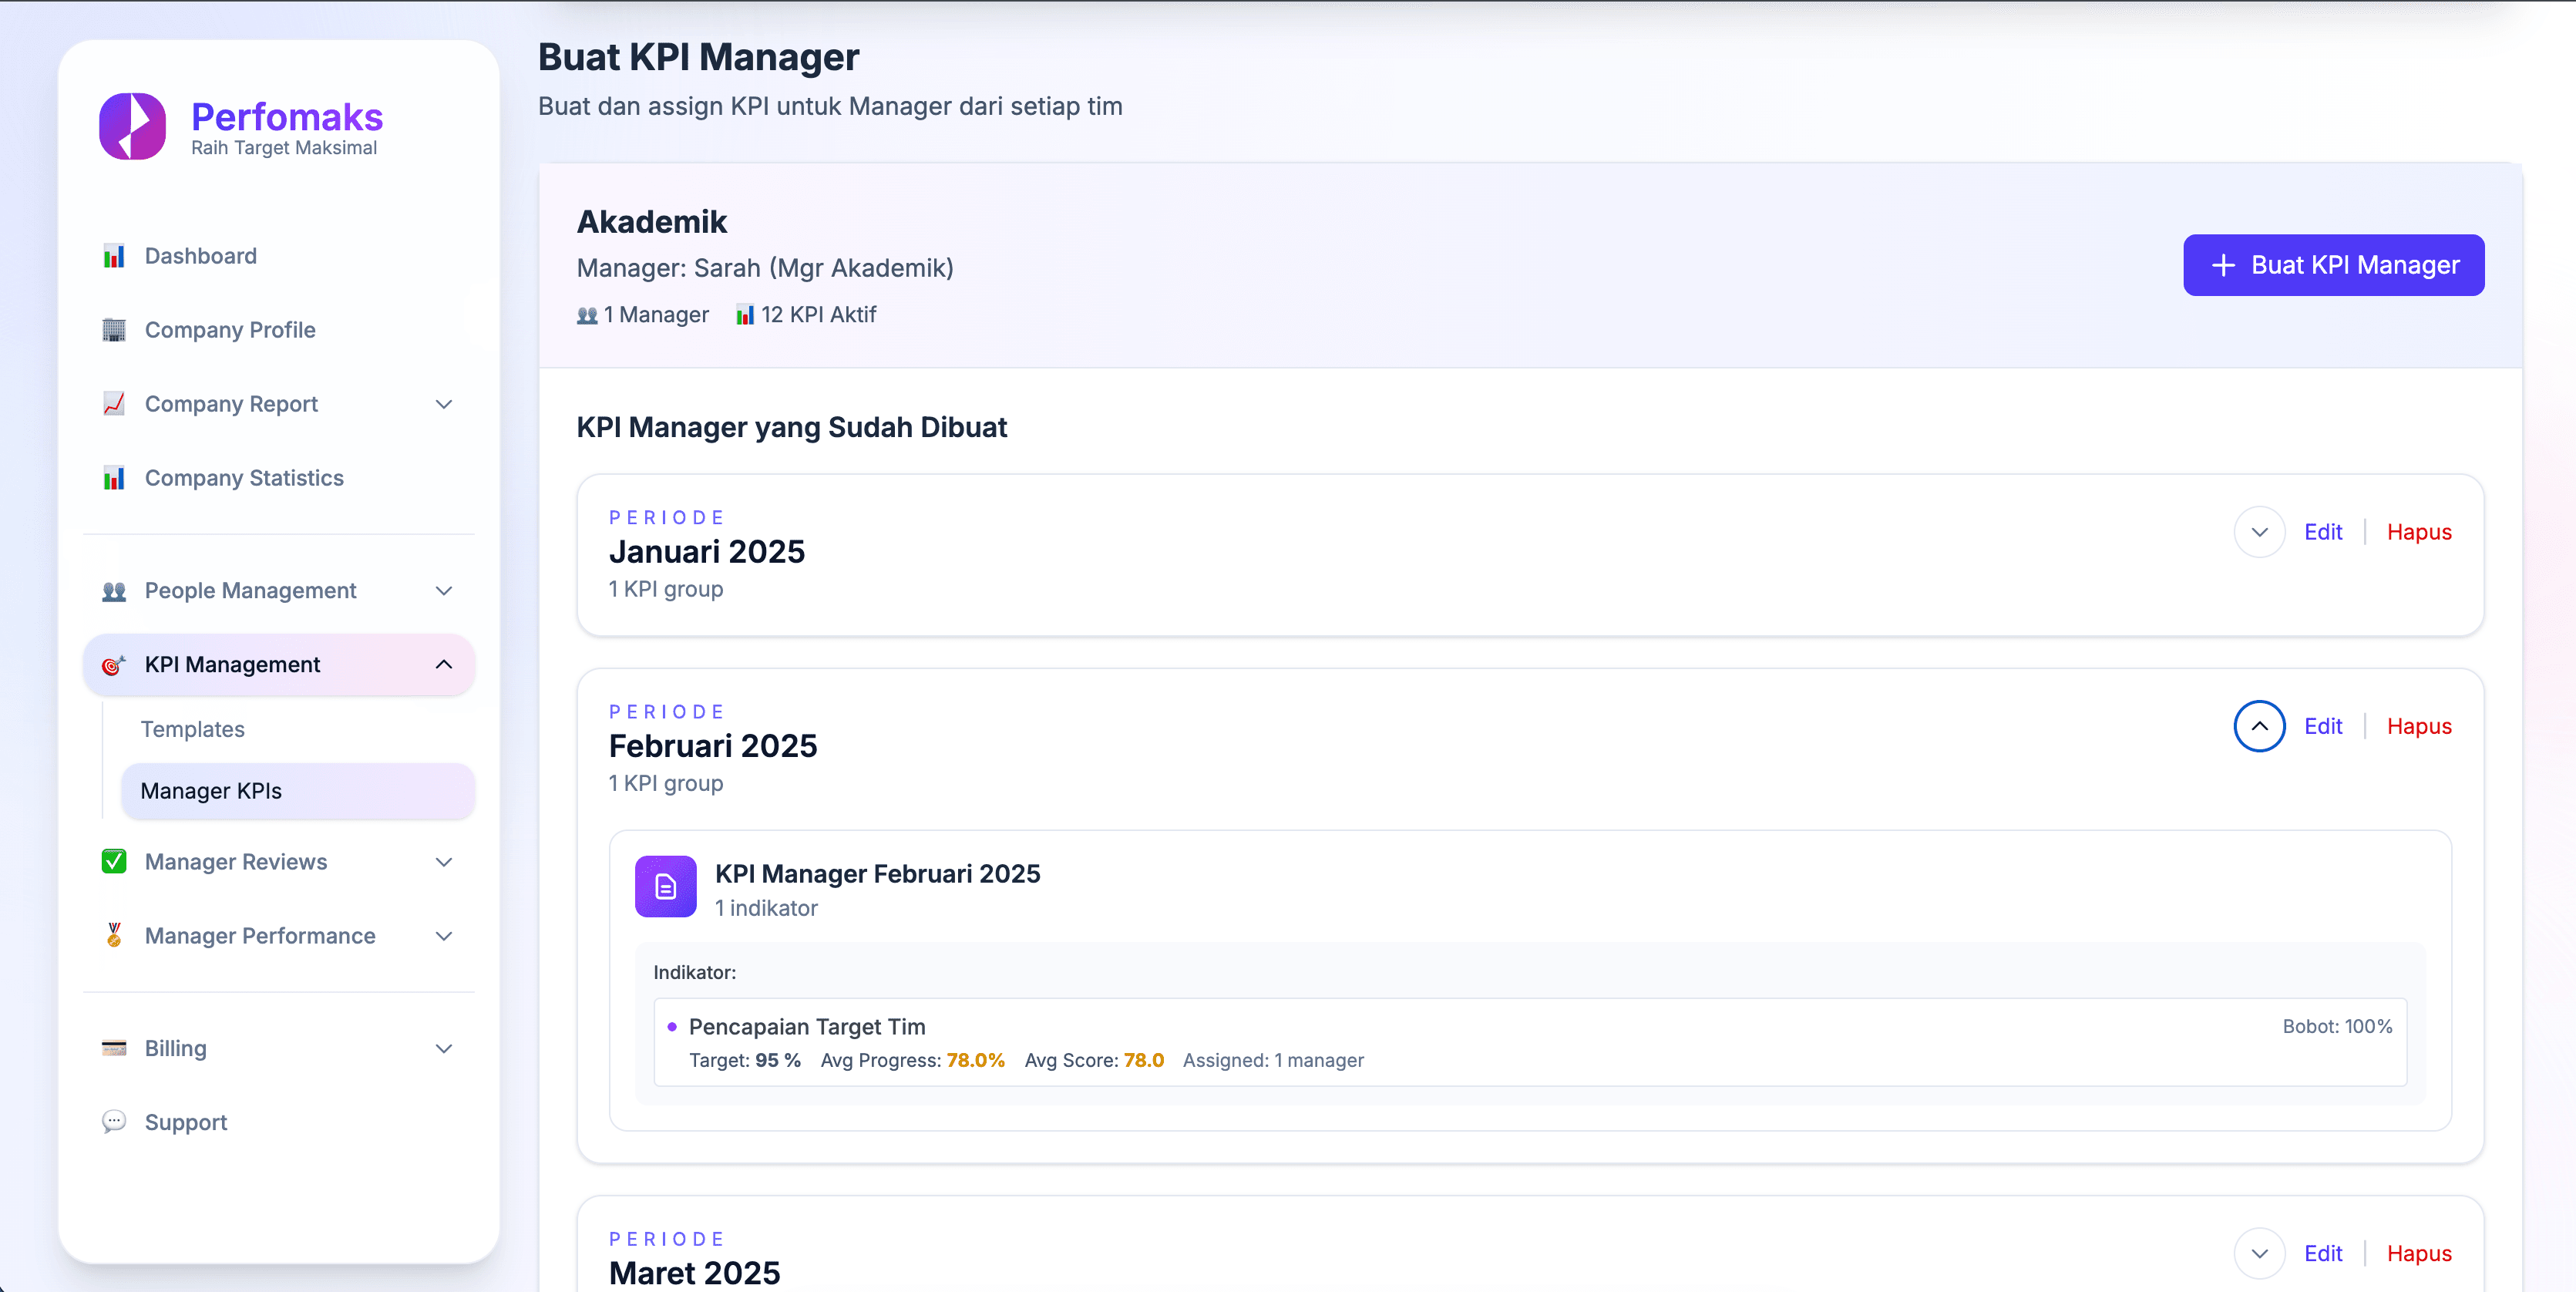
Task: Click Edit link for Januari 2025
Action: tap(2322, 532)
